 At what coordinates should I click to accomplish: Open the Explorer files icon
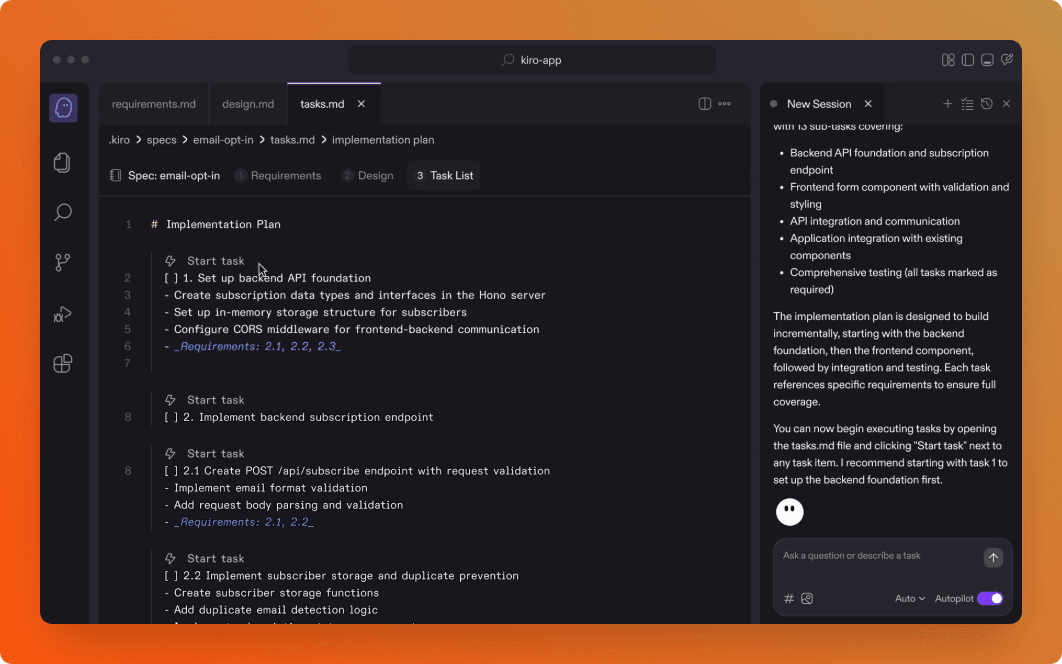(x=62, y=160)
